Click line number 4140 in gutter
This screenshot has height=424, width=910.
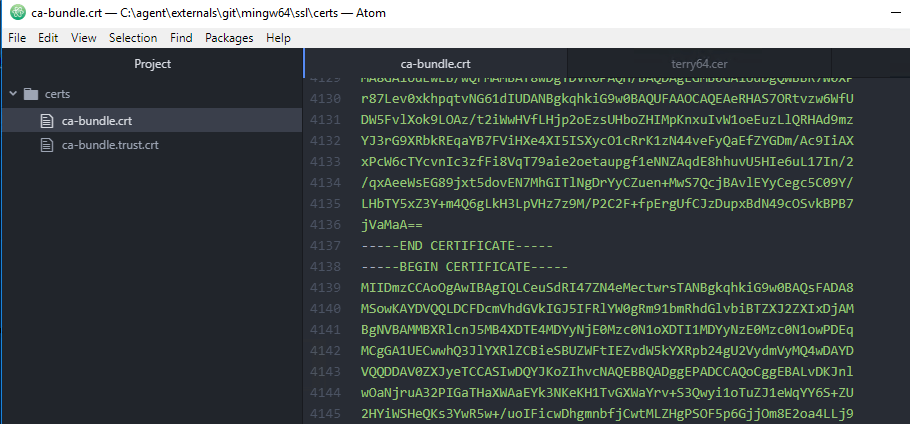tap(325, 309)
